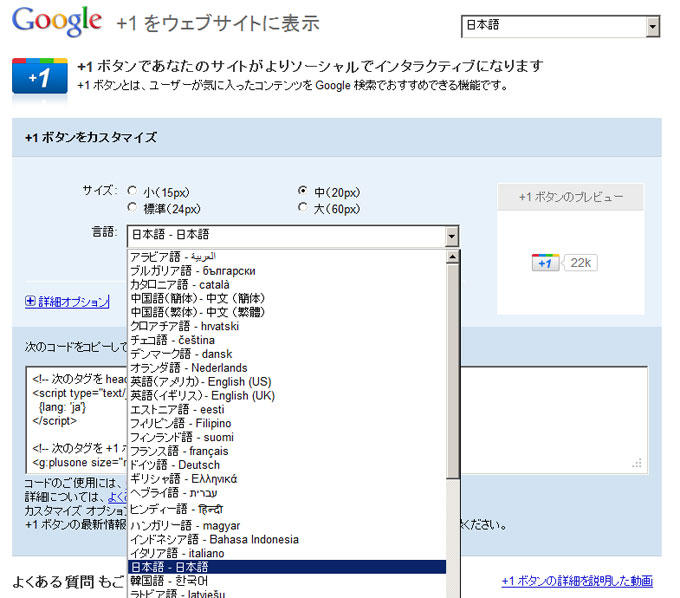Choose フランス語 - français option
The width and height of the screenshot is (680, 598).
pos(287,451)
